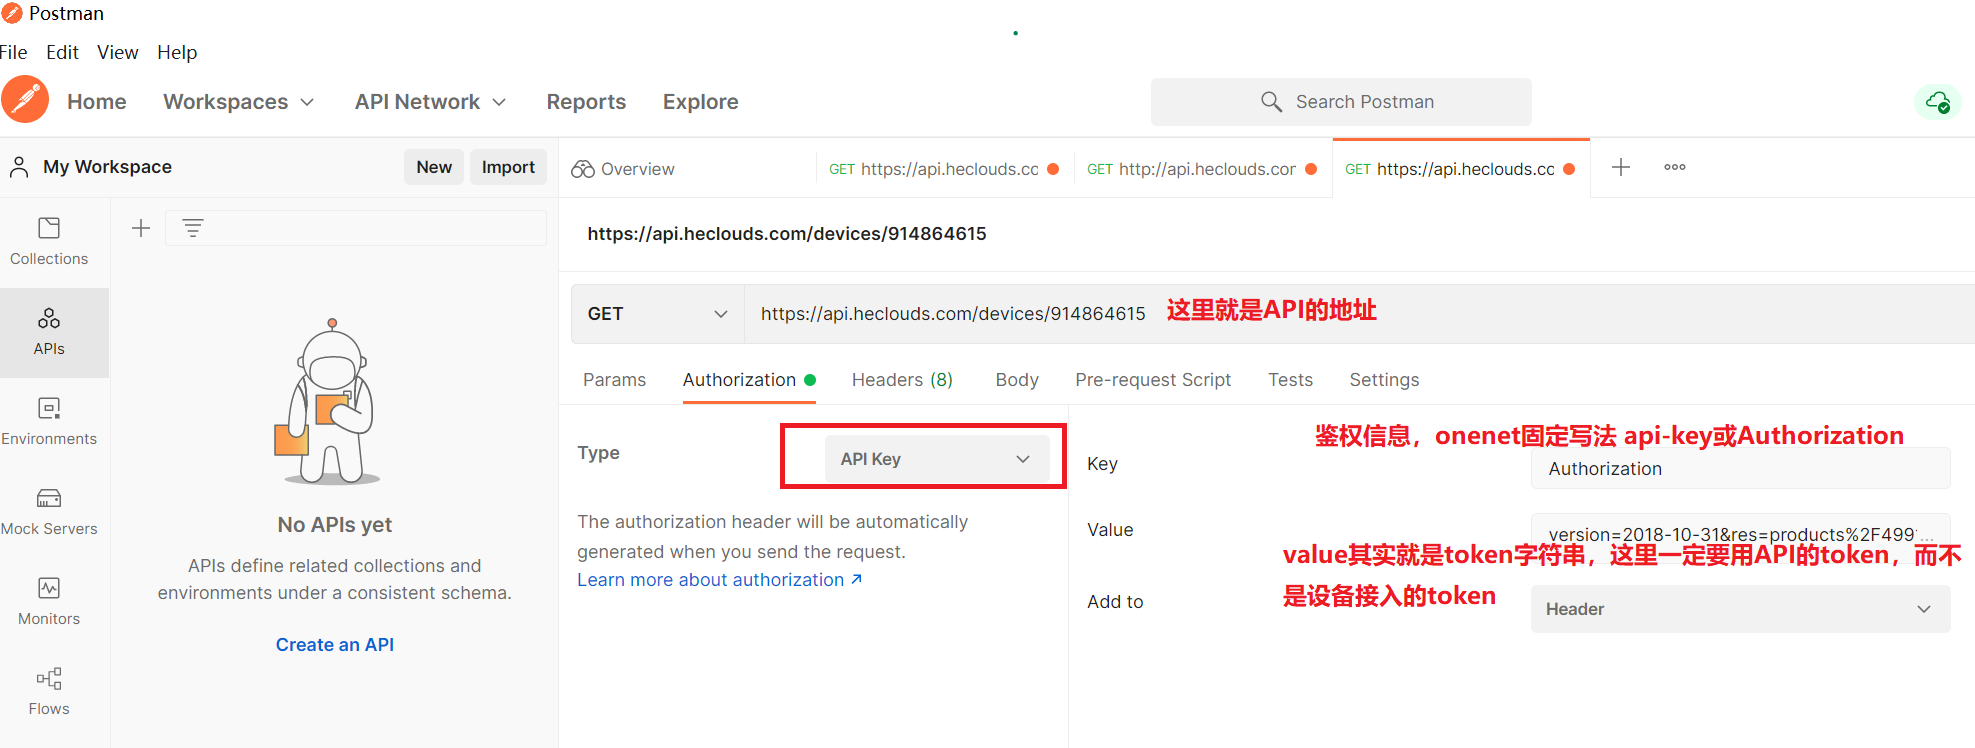1975x748 pixels.
Task: Add a new request tab with plus icon
Action: [x=1621, y=167]
